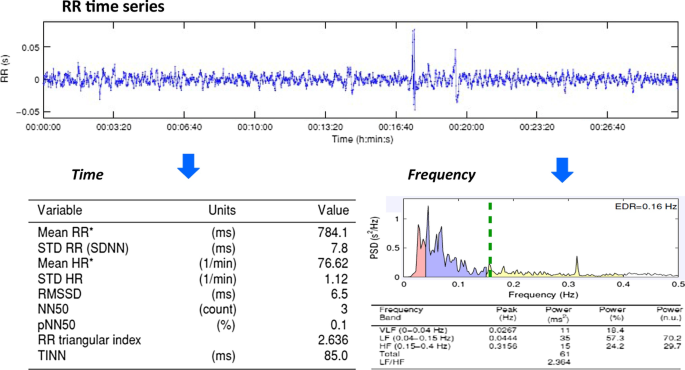Select the "STD HR" row label
685x370 pixels.
60,279
